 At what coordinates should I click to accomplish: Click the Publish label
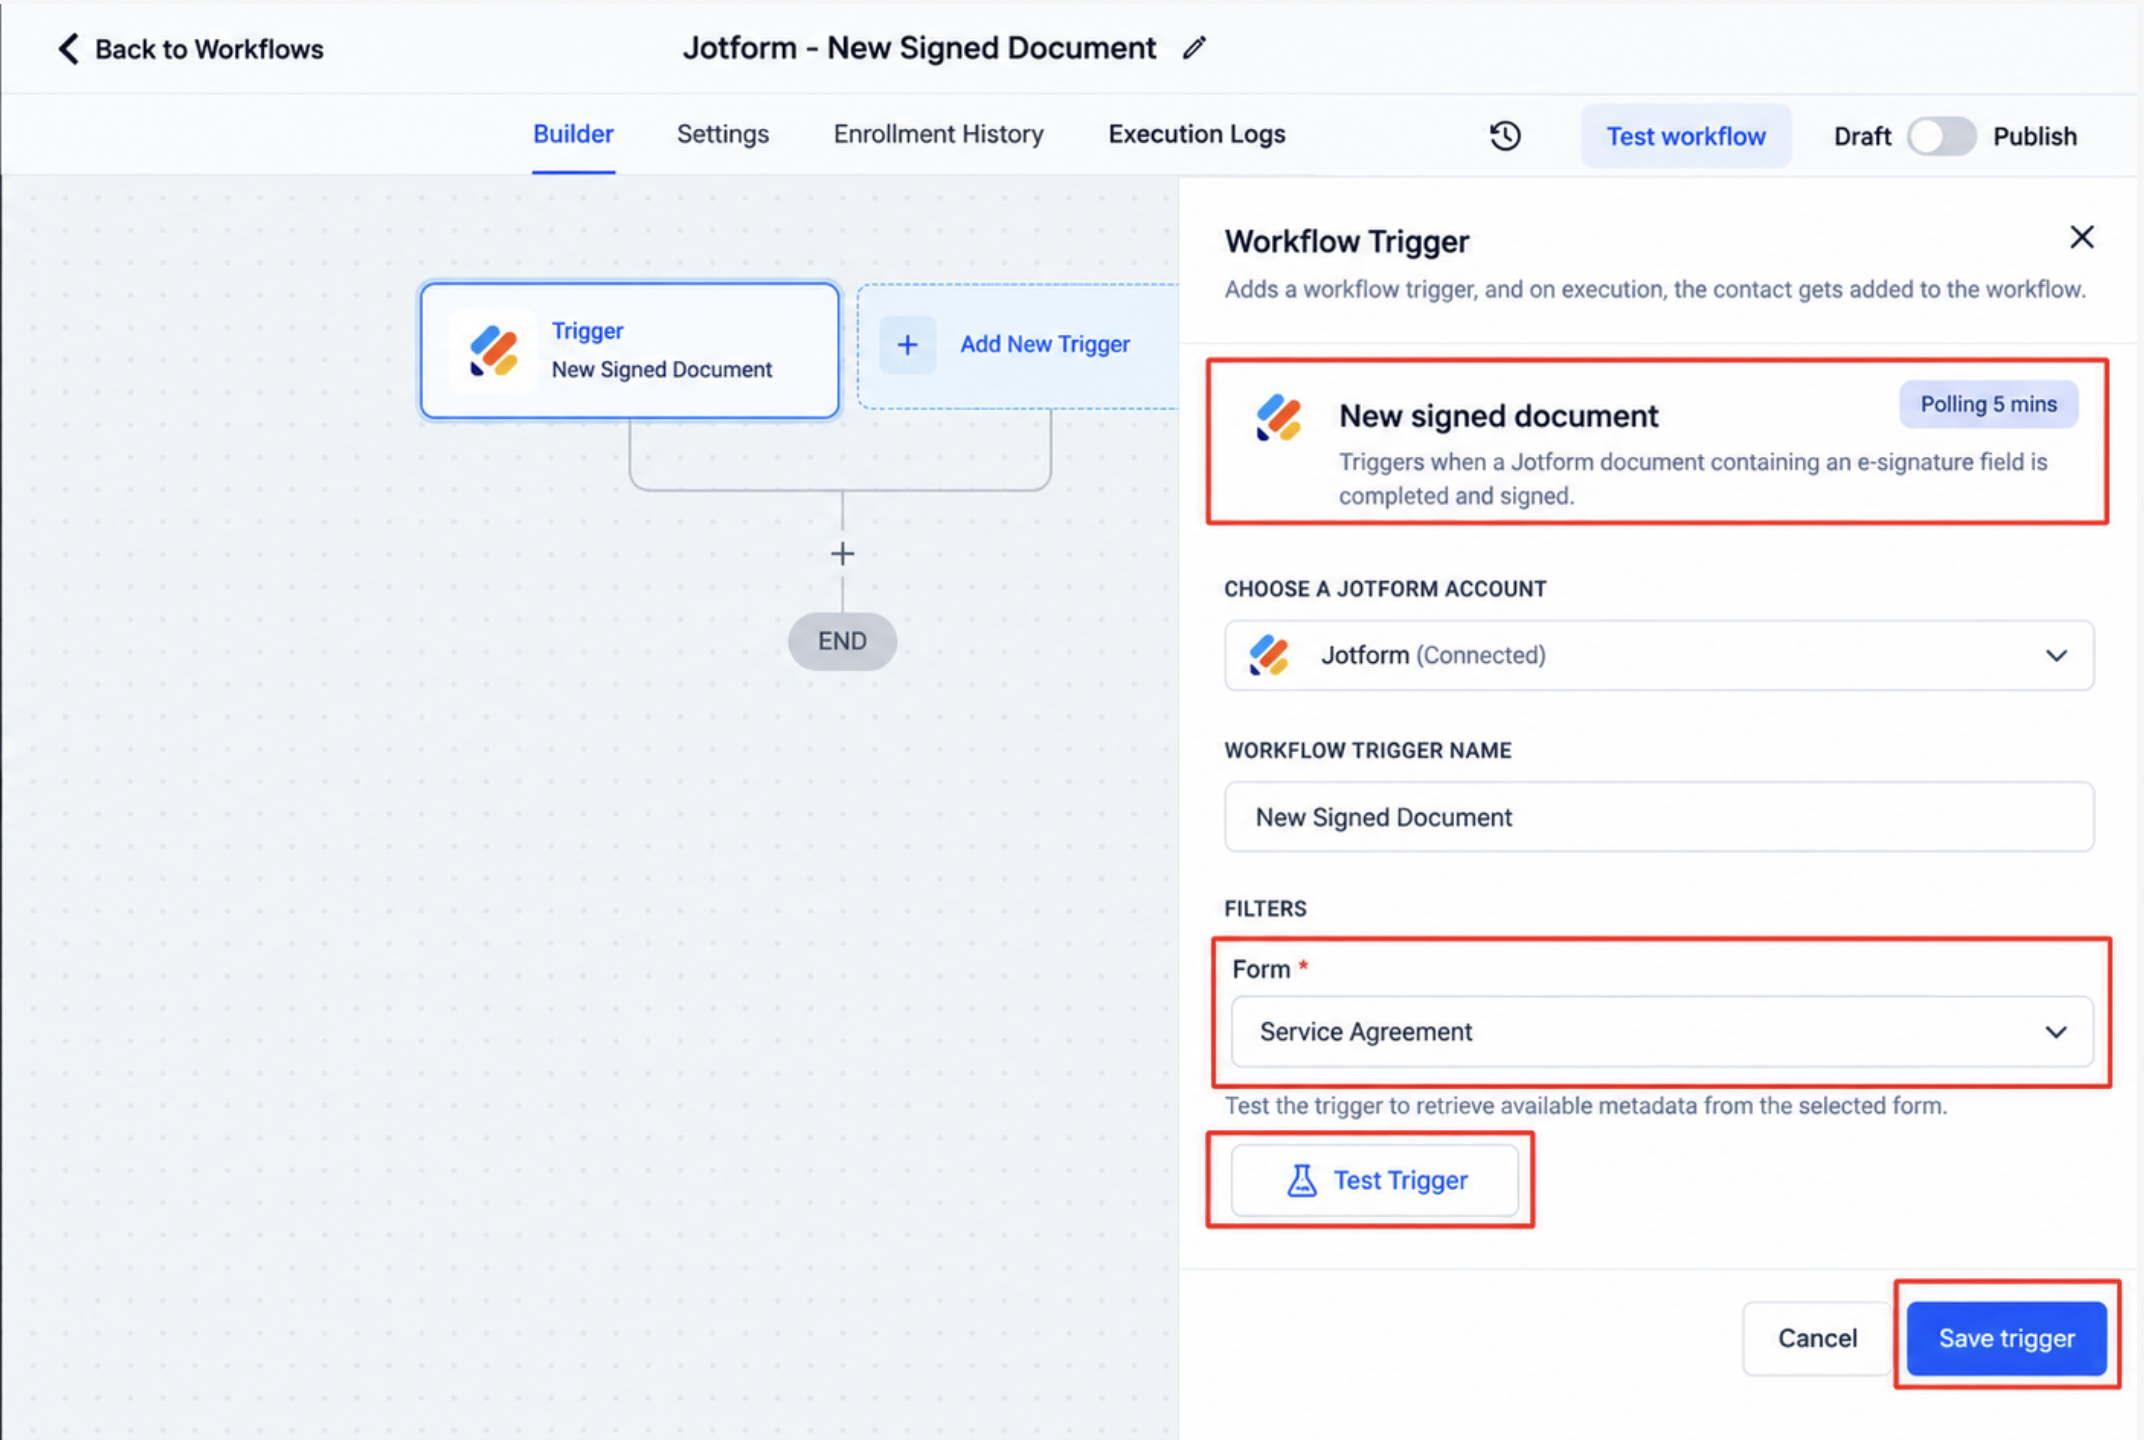point(2034,136)
